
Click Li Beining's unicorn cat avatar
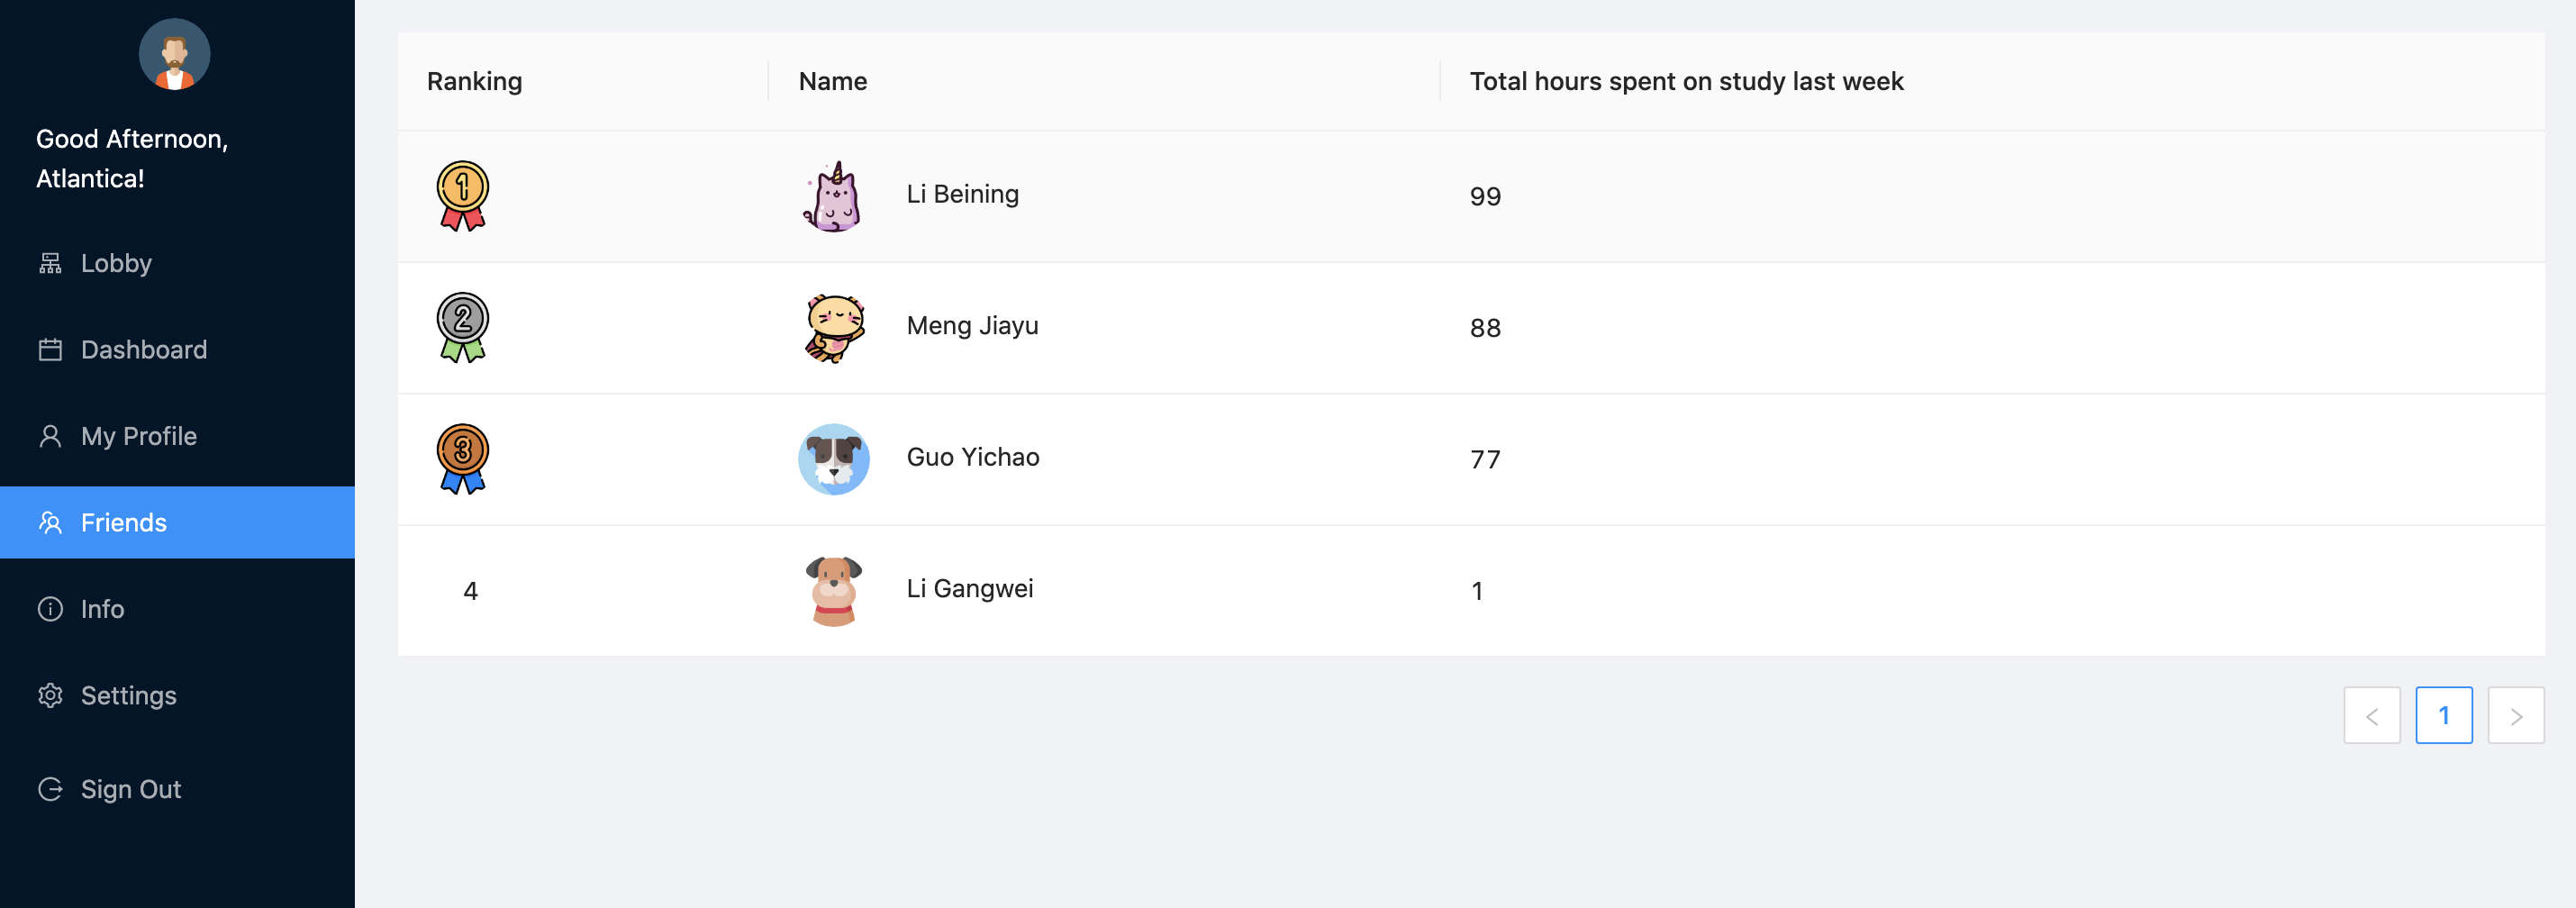834,196
